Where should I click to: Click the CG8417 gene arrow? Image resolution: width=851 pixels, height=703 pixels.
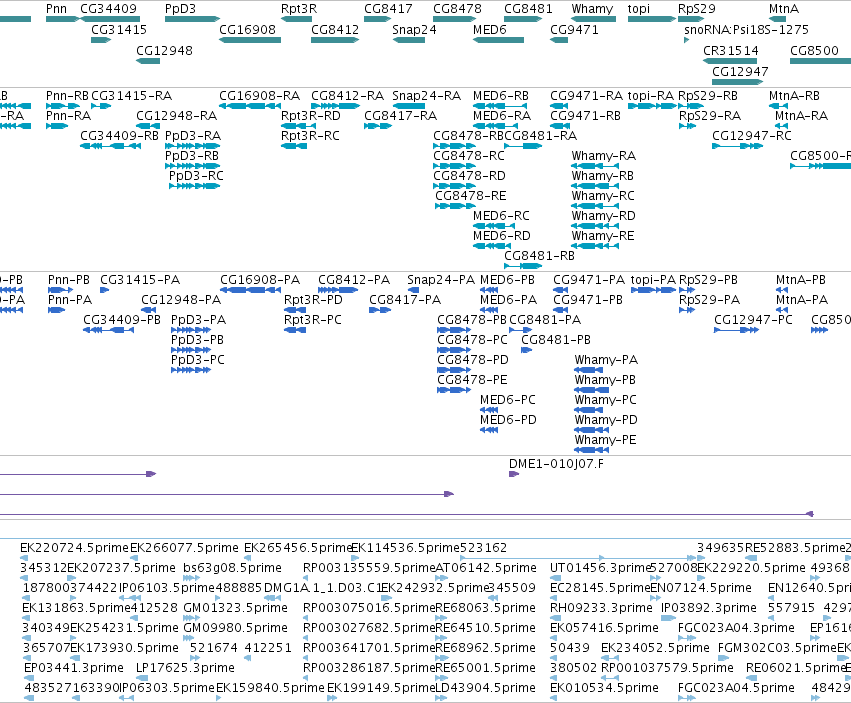(378, 19)
